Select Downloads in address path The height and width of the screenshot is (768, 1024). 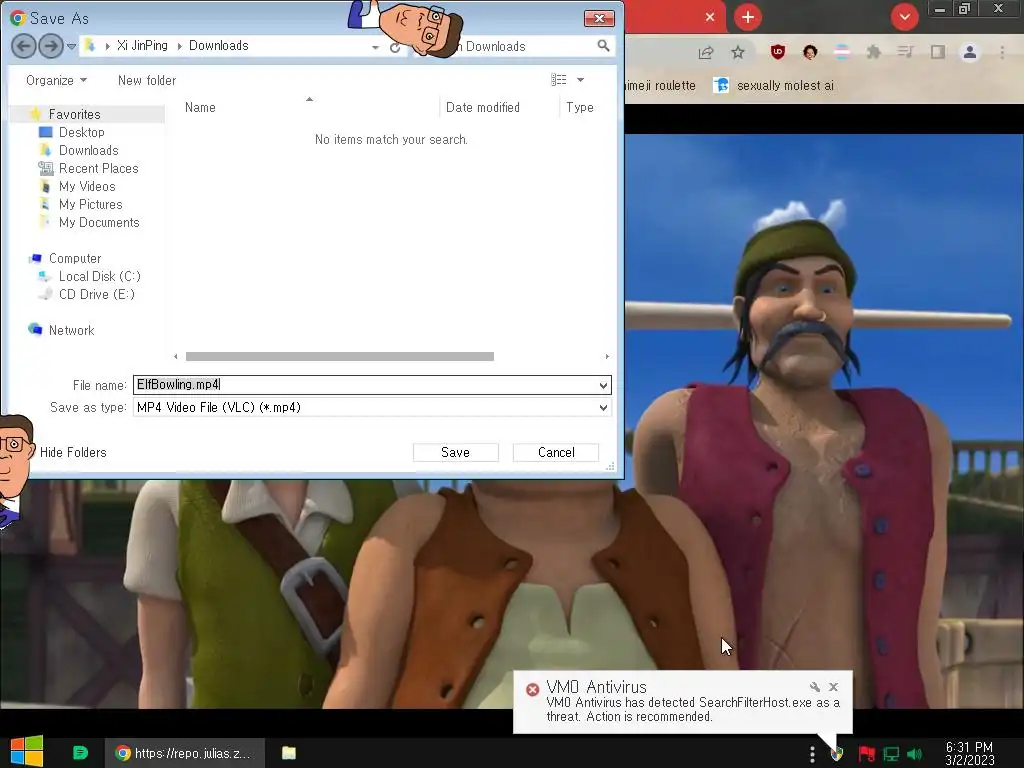pyautogui.click(x=218, y=46)
